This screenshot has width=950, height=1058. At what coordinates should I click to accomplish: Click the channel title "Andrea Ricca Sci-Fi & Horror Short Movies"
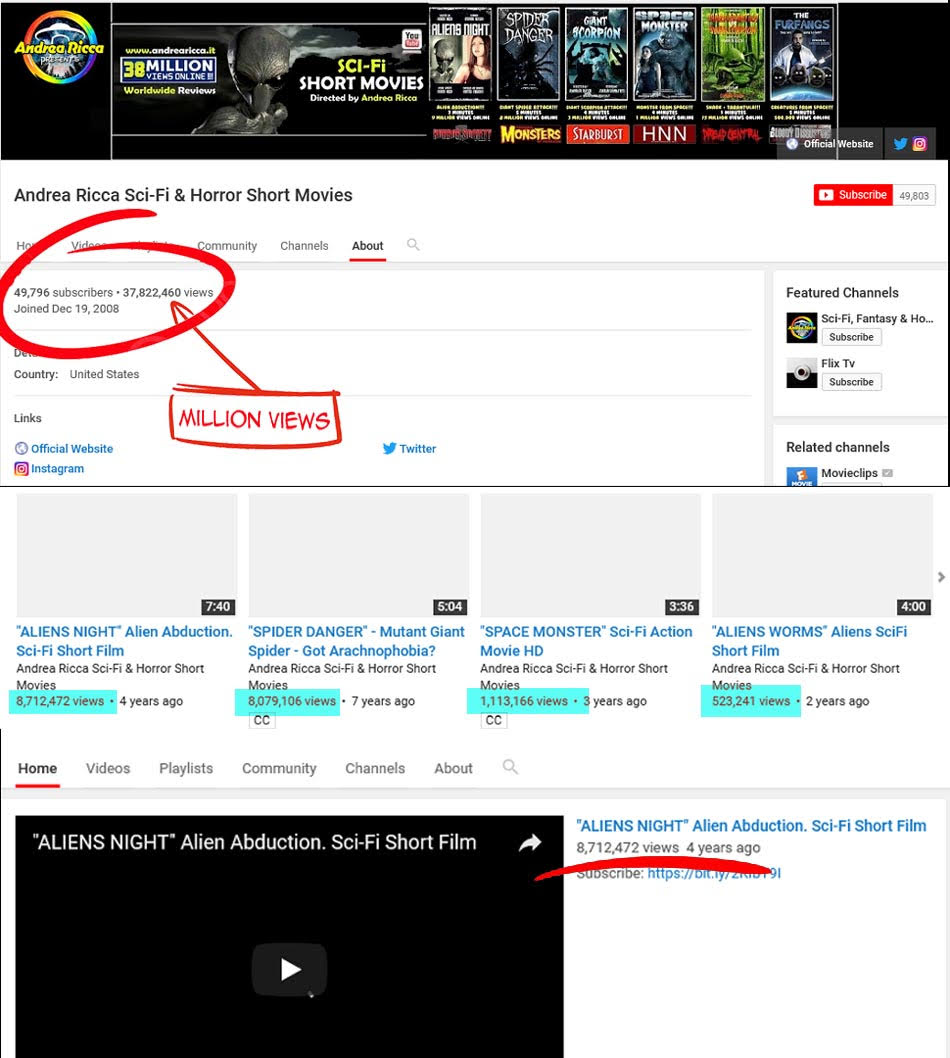183,195
